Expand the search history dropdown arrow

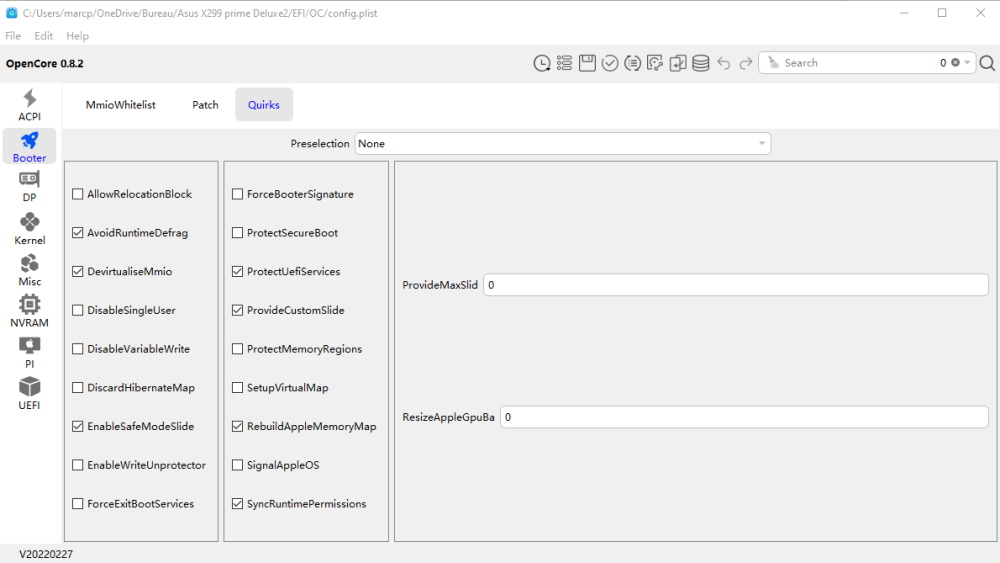[967, 62]
